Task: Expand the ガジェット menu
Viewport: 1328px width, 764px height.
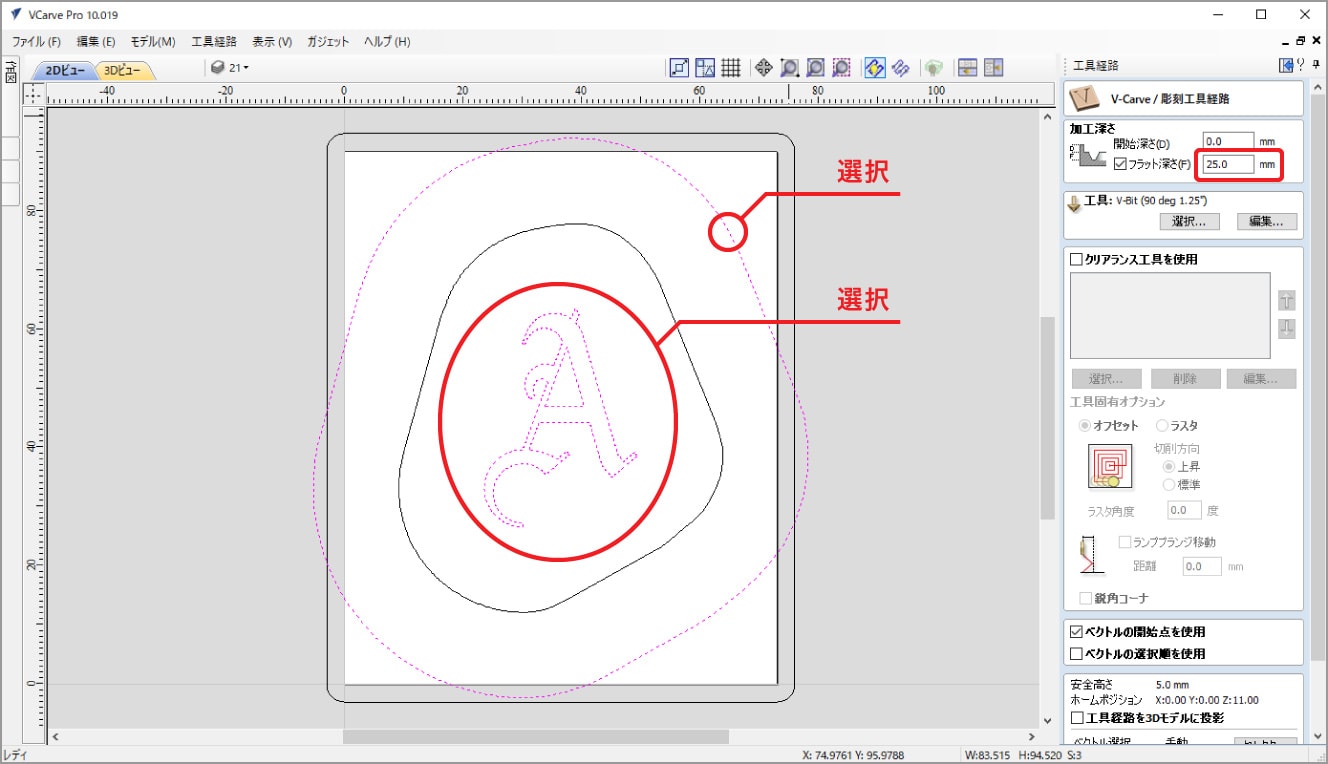Action: pos(328,42)
